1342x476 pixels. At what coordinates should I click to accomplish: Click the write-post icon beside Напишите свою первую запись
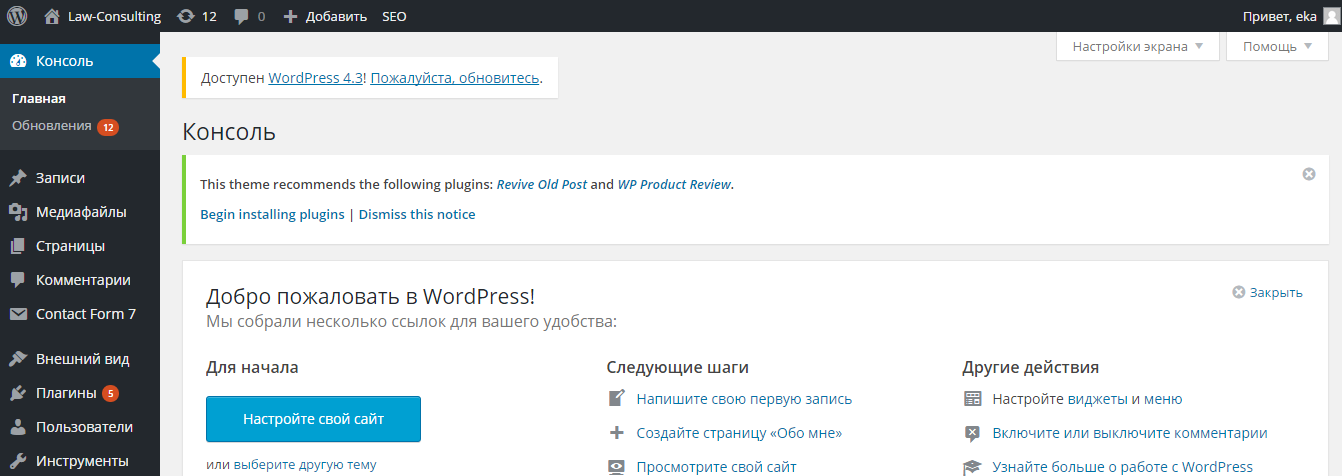coord(617,399)
